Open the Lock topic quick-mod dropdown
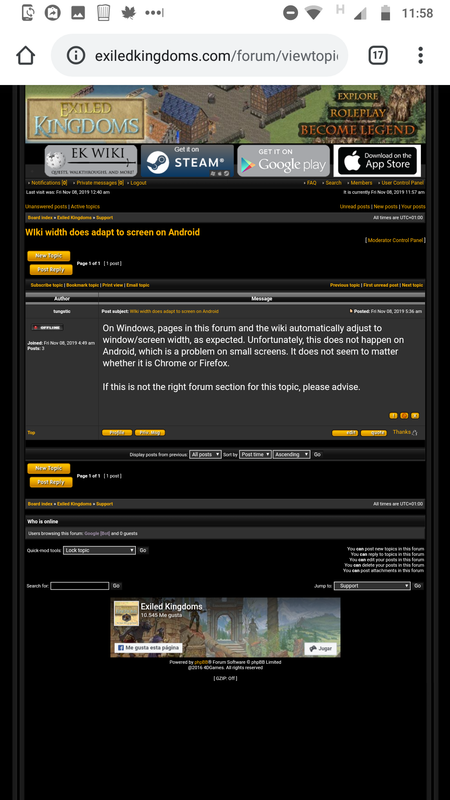Viewport: 450px width, 800px height. tap(99, 551)
